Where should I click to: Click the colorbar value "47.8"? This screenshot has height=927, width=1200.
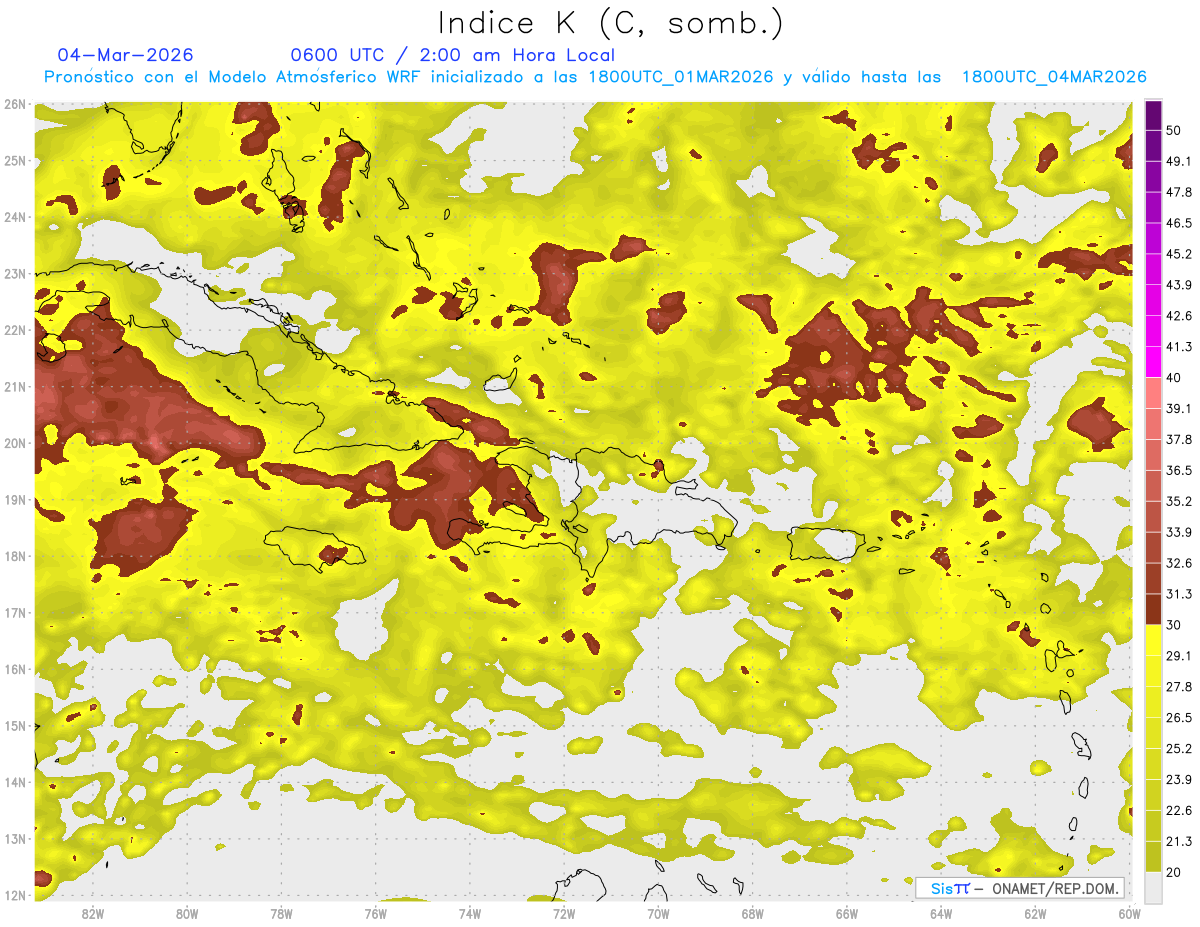[x=1178, y=192]
